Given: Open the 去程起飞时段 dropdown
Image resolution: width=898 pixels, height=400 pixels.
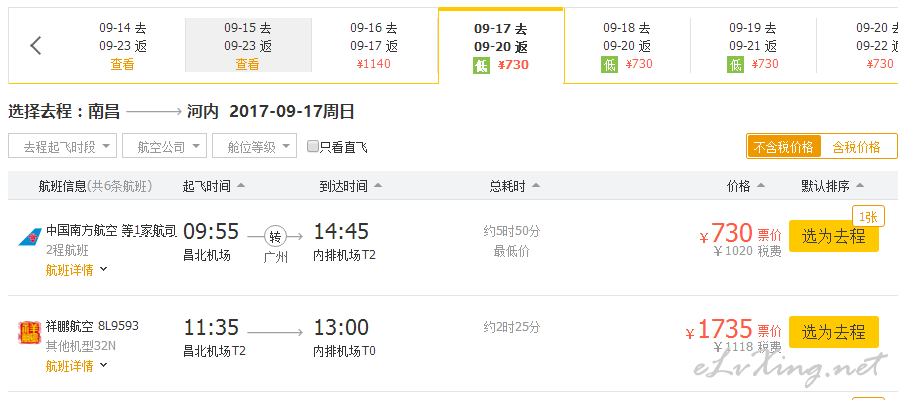Looking at the screenshot, I should click(x=62, y=146).
